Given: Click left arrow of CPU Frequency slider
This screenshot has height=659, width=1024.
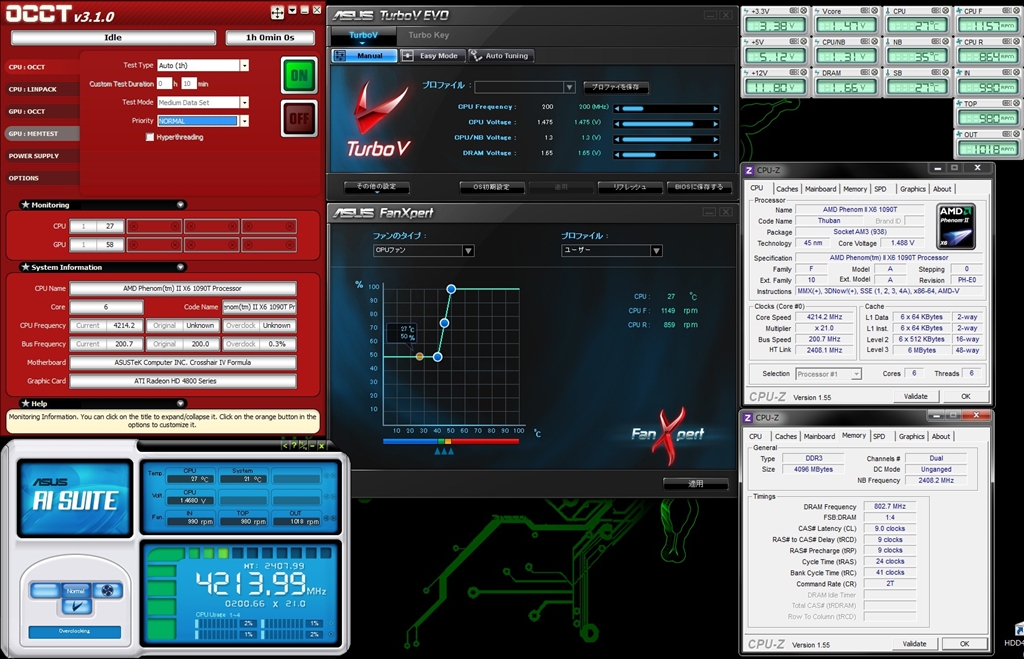Looking at the screenshot, I should pyautogui.click(x=615, y=108).
